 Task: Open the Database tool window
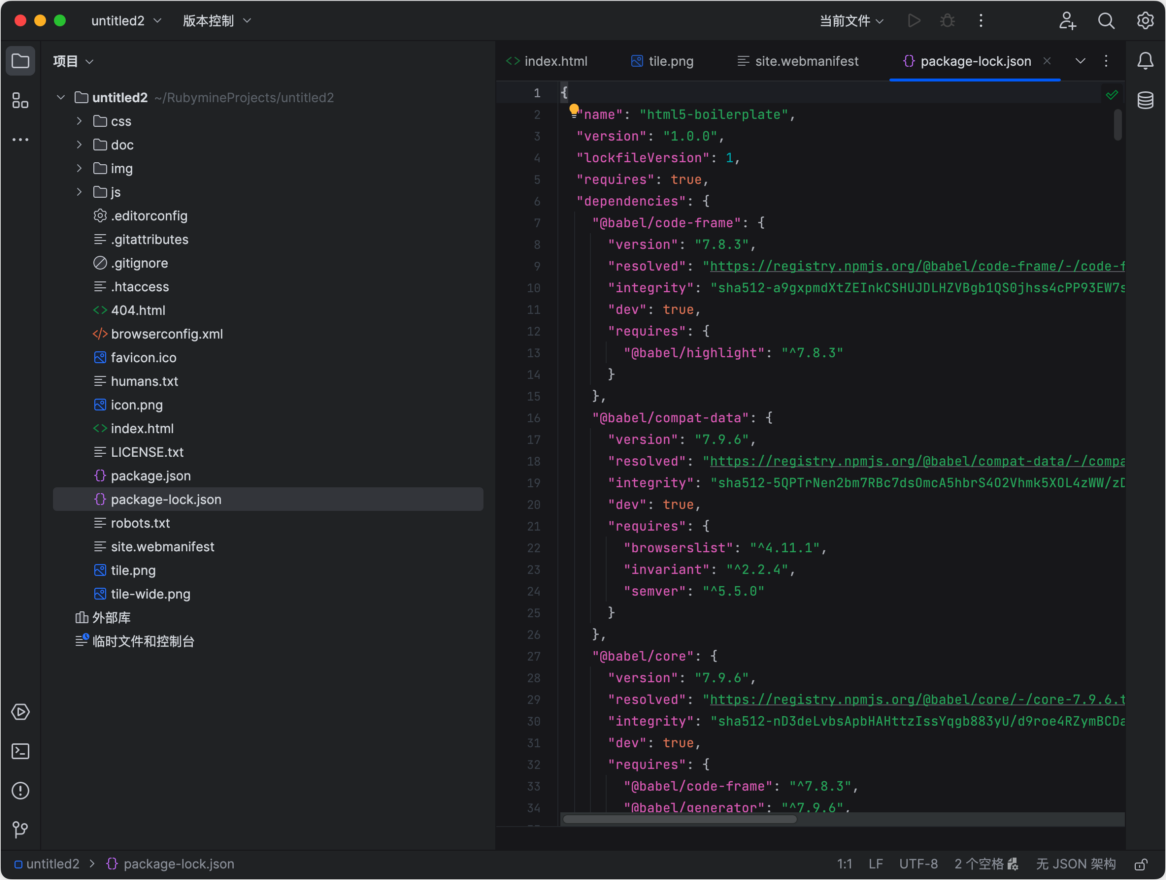click(1145, 100)
